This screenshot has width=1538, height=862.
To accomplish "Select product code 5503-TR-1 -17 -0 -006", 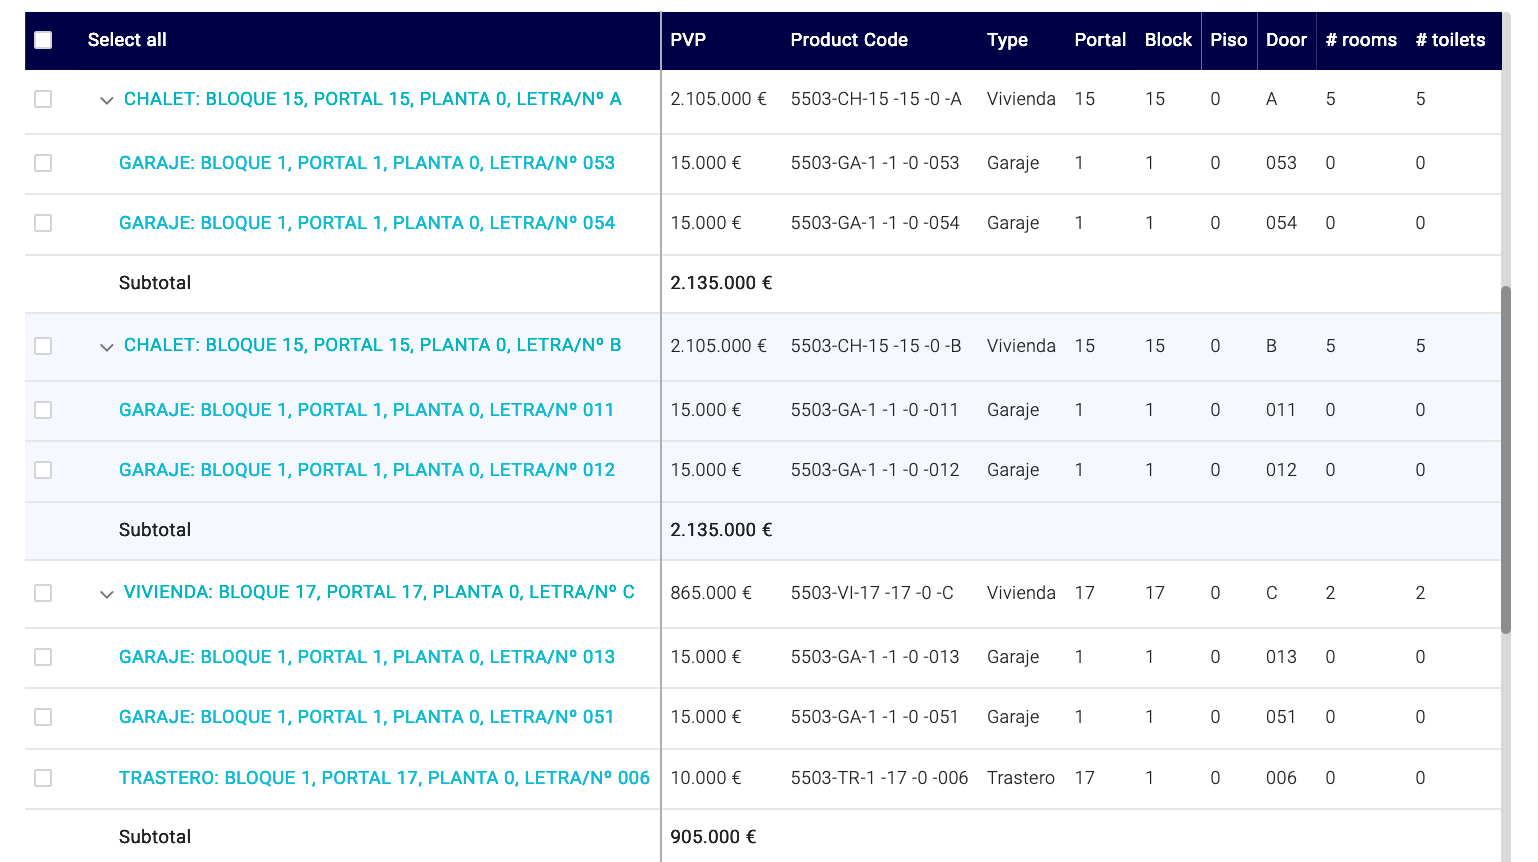I will [879, 778].
